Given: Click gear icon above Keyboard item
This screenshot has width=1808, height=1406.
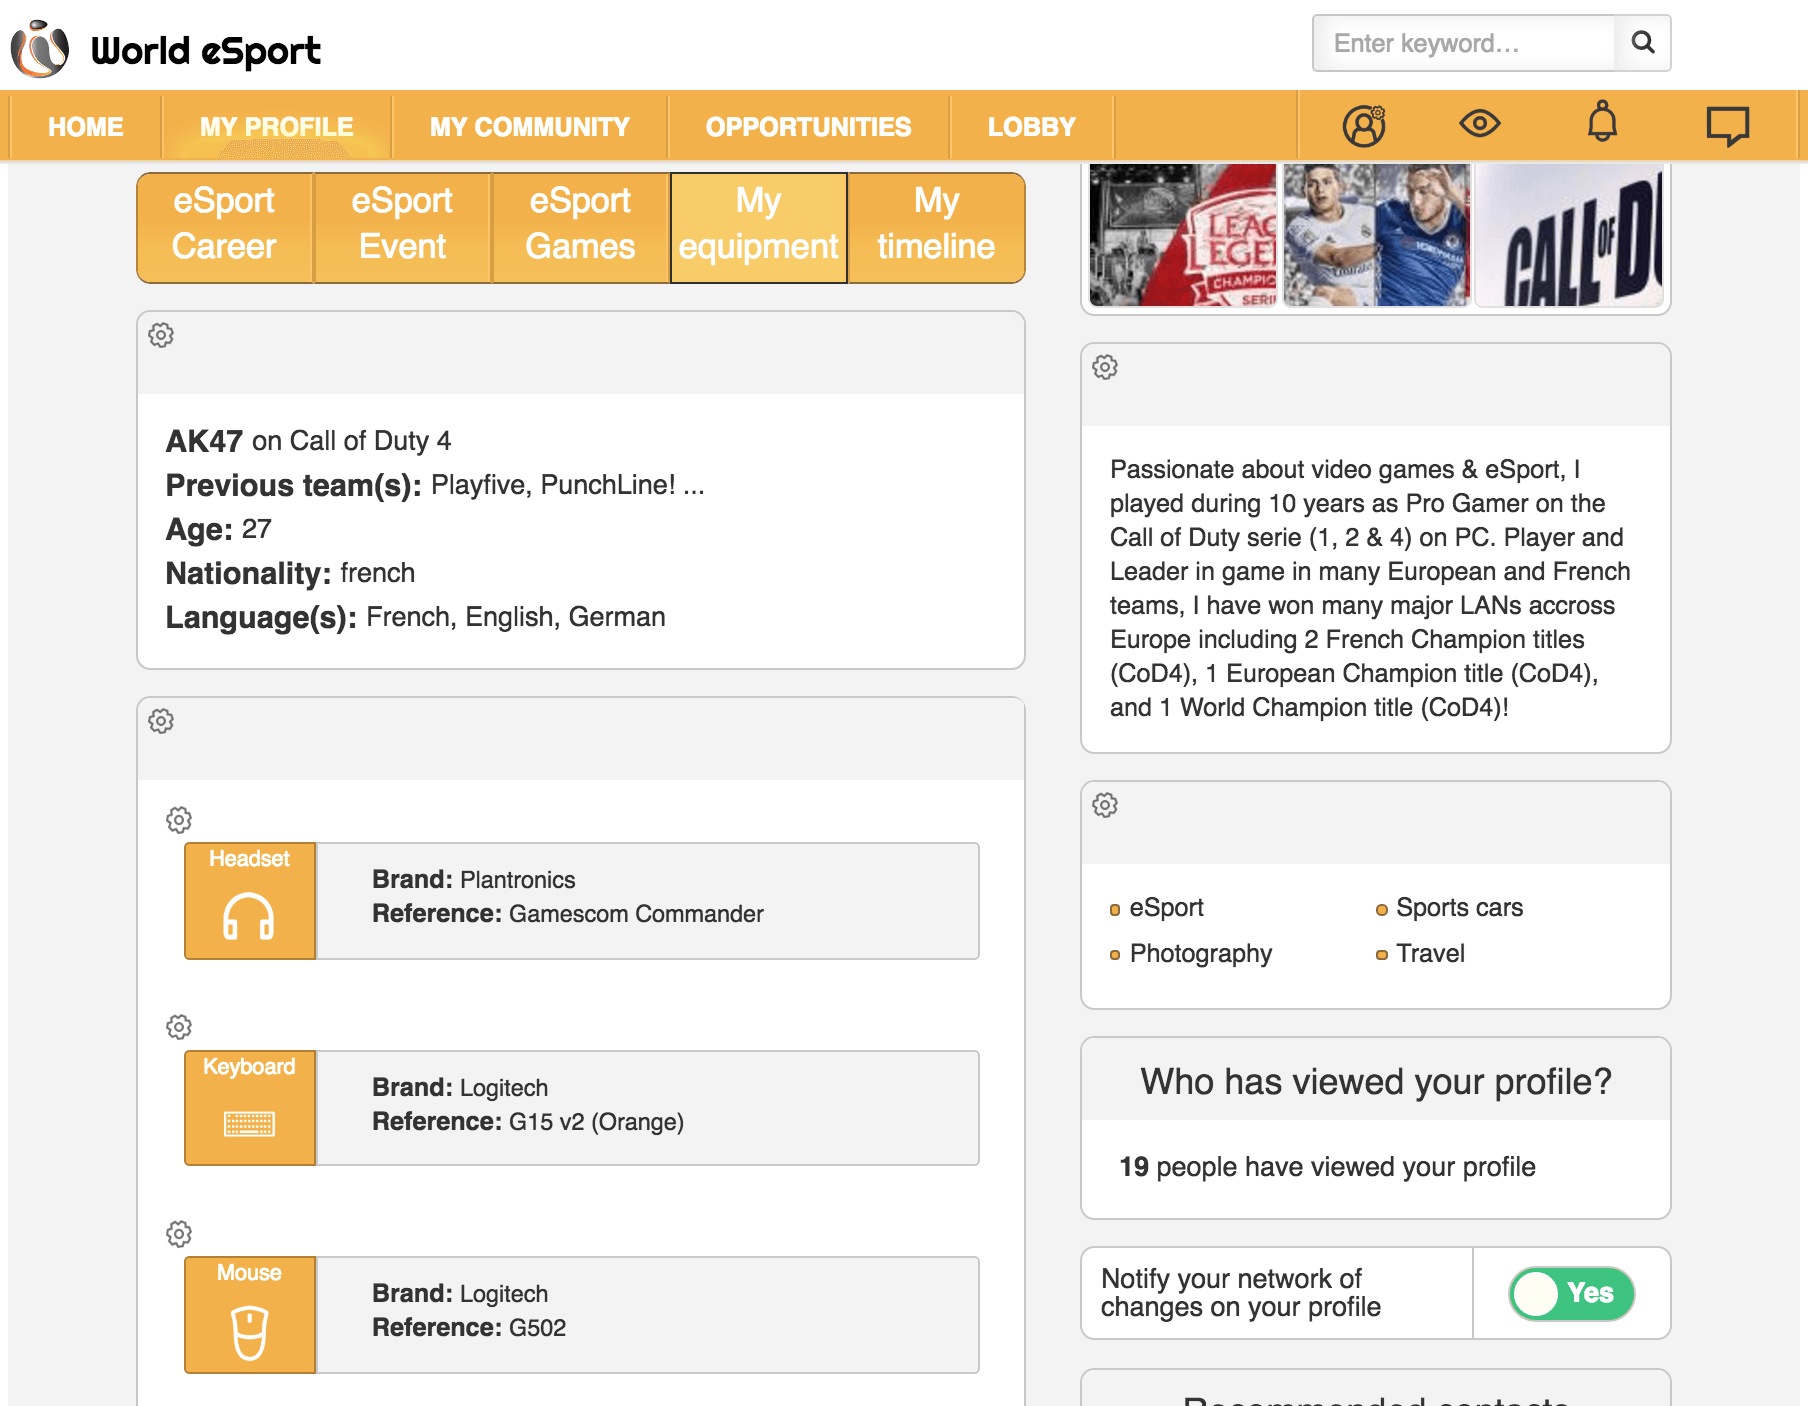Looking at the screenshot, I should tap(179, 1027).
